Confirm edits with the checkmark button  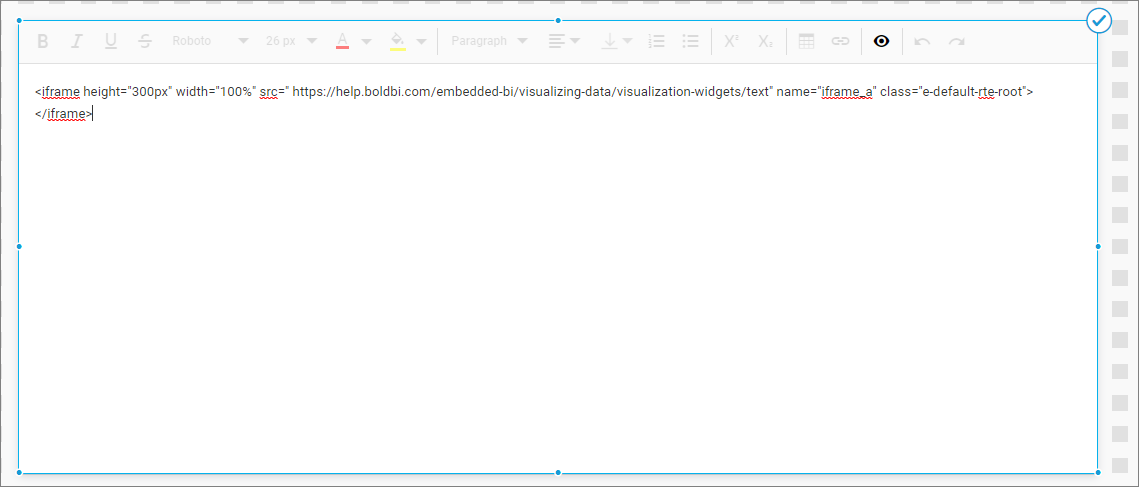point(1098,20)
